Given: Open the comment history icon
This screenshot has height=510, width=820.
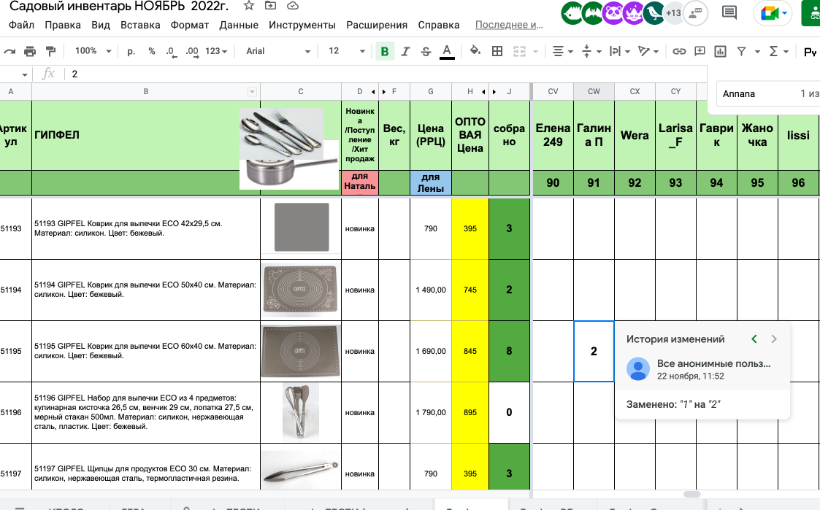Looking at the screenshot, I should point(730,13).
